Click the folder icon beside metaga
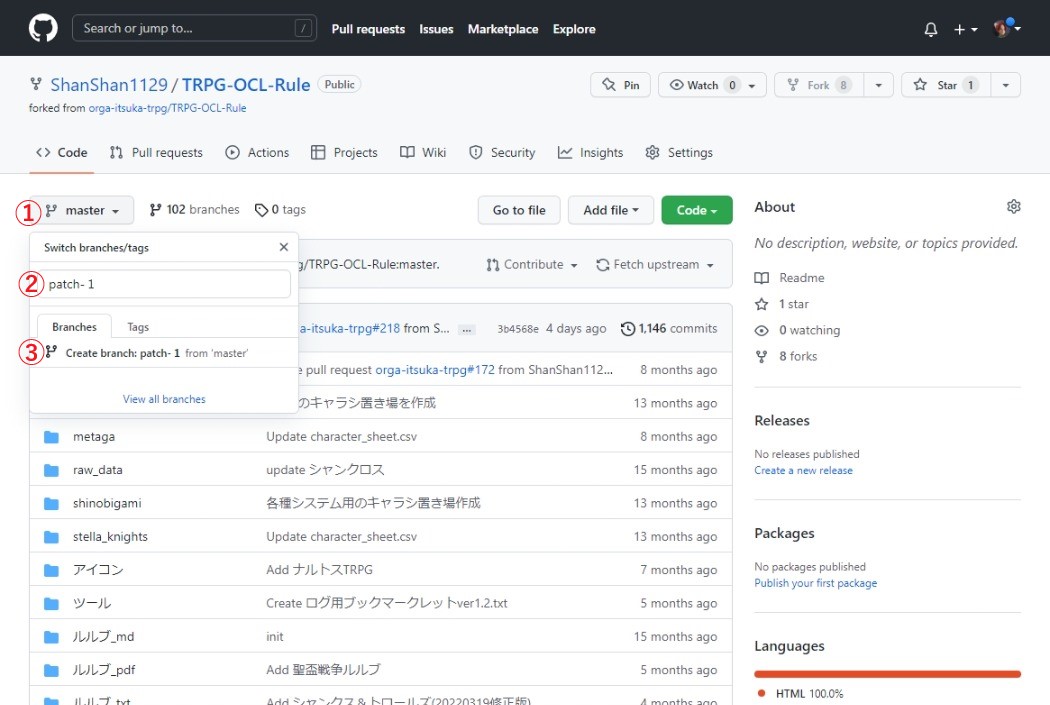This screenshot has width=1050, height=705. [51, 437]
